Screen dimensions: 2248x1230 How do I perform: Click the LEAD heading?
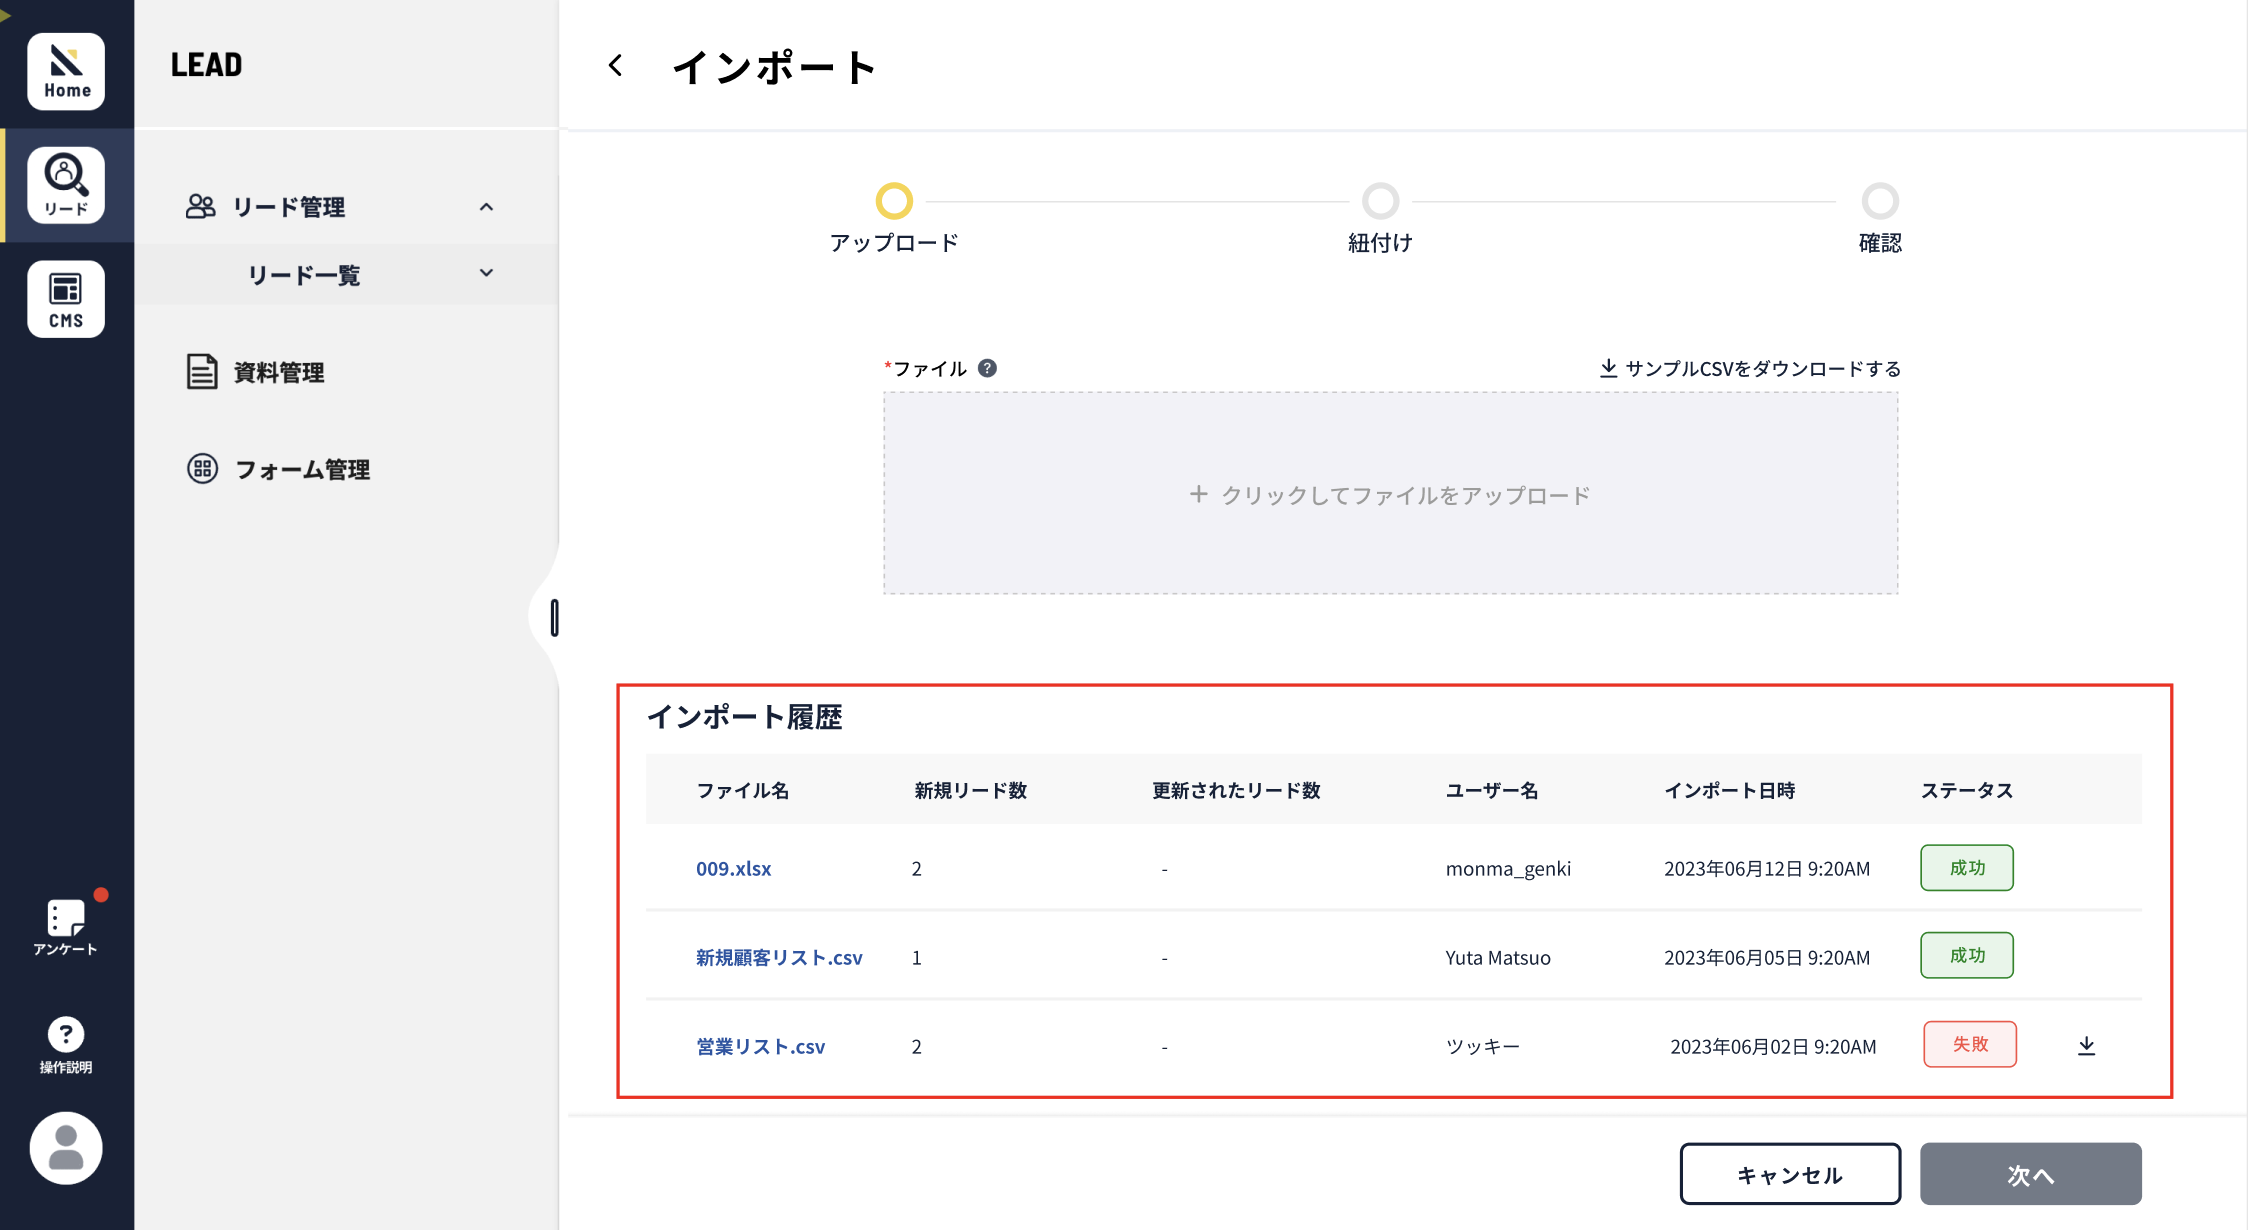click(x=206, y=64)
